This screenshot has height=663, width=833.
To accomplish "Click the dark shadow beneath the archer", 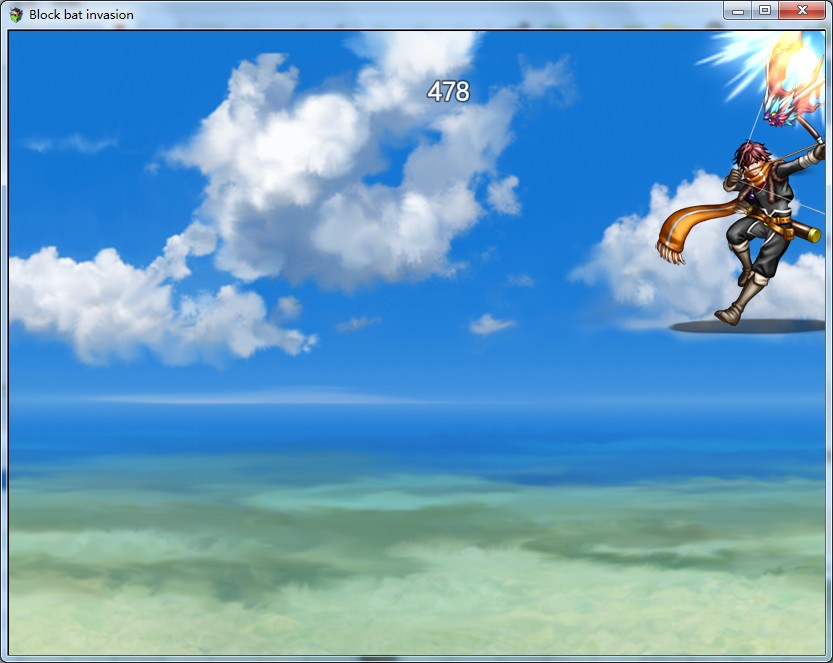I will (745, 326).
